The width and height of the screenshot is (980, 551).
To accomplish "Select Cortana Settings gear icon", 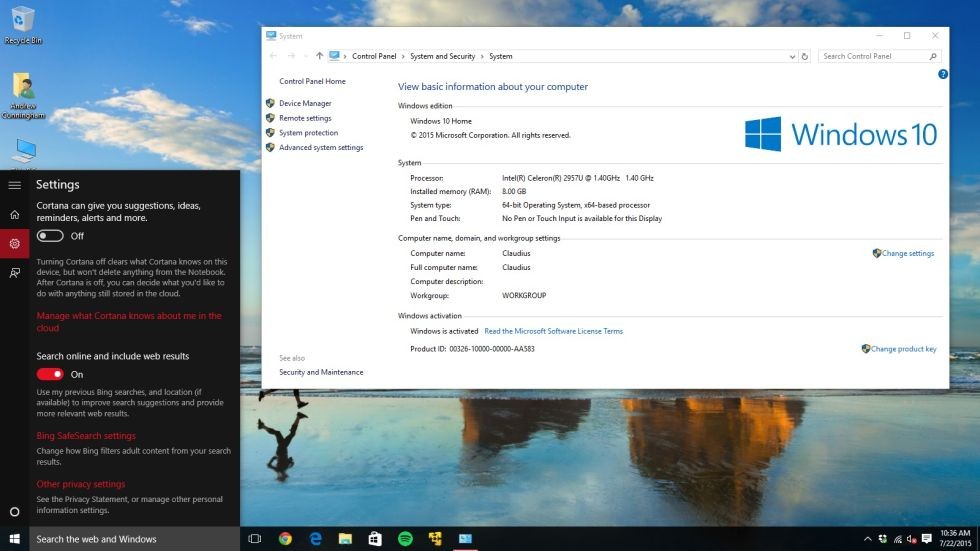I will coord(14,244).
